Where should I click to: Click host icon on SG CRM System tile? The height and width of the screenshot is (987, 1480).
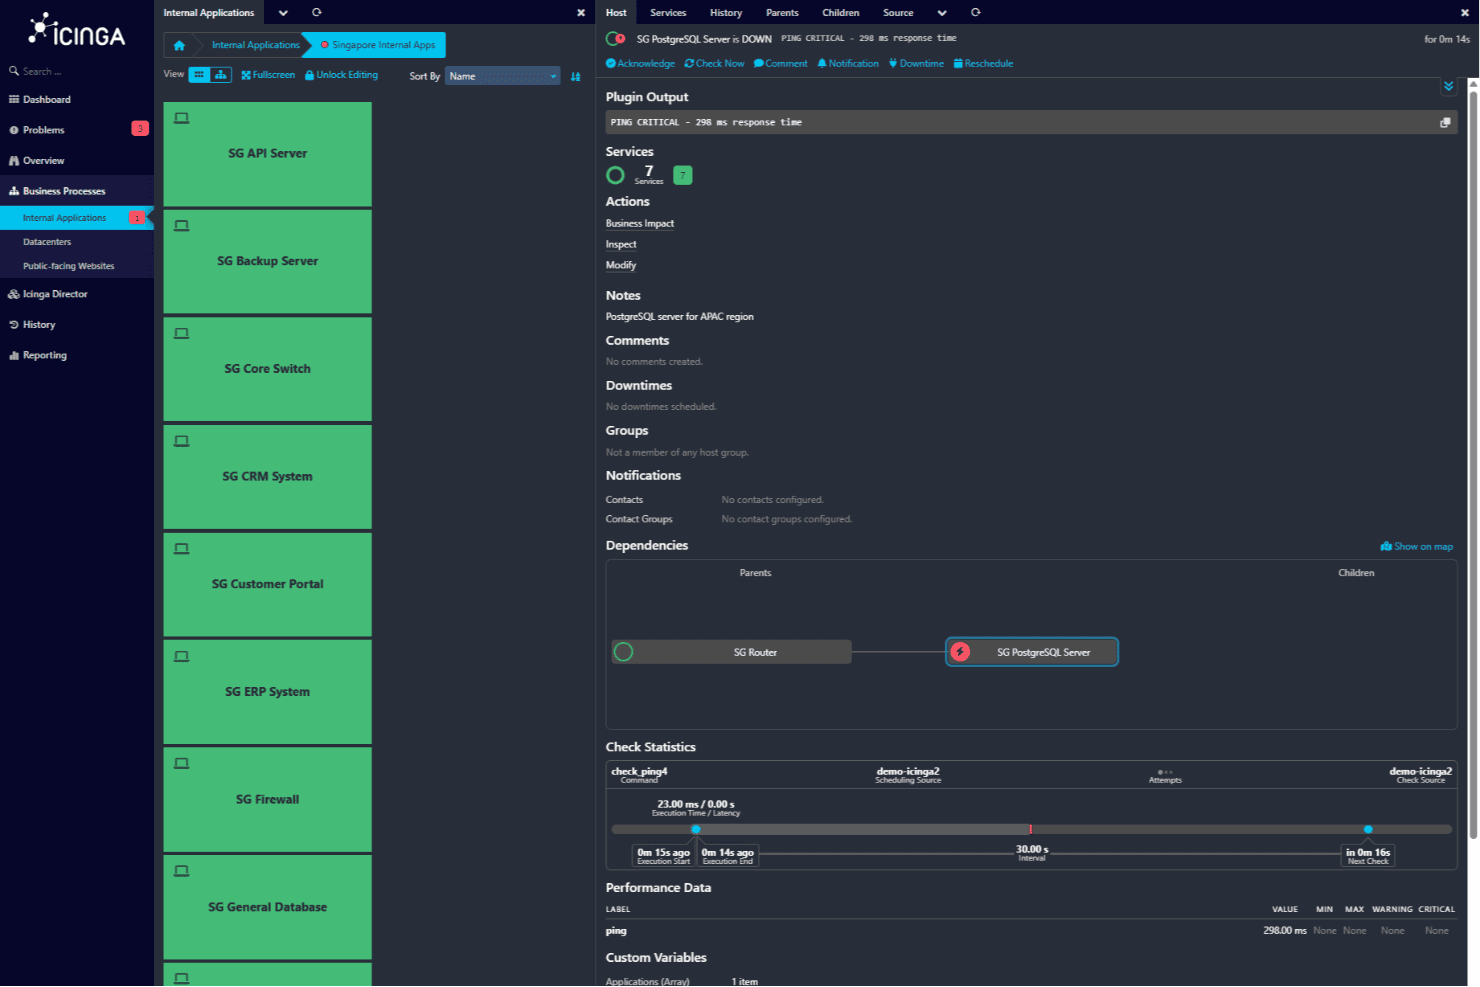click(x=181, y=441)
